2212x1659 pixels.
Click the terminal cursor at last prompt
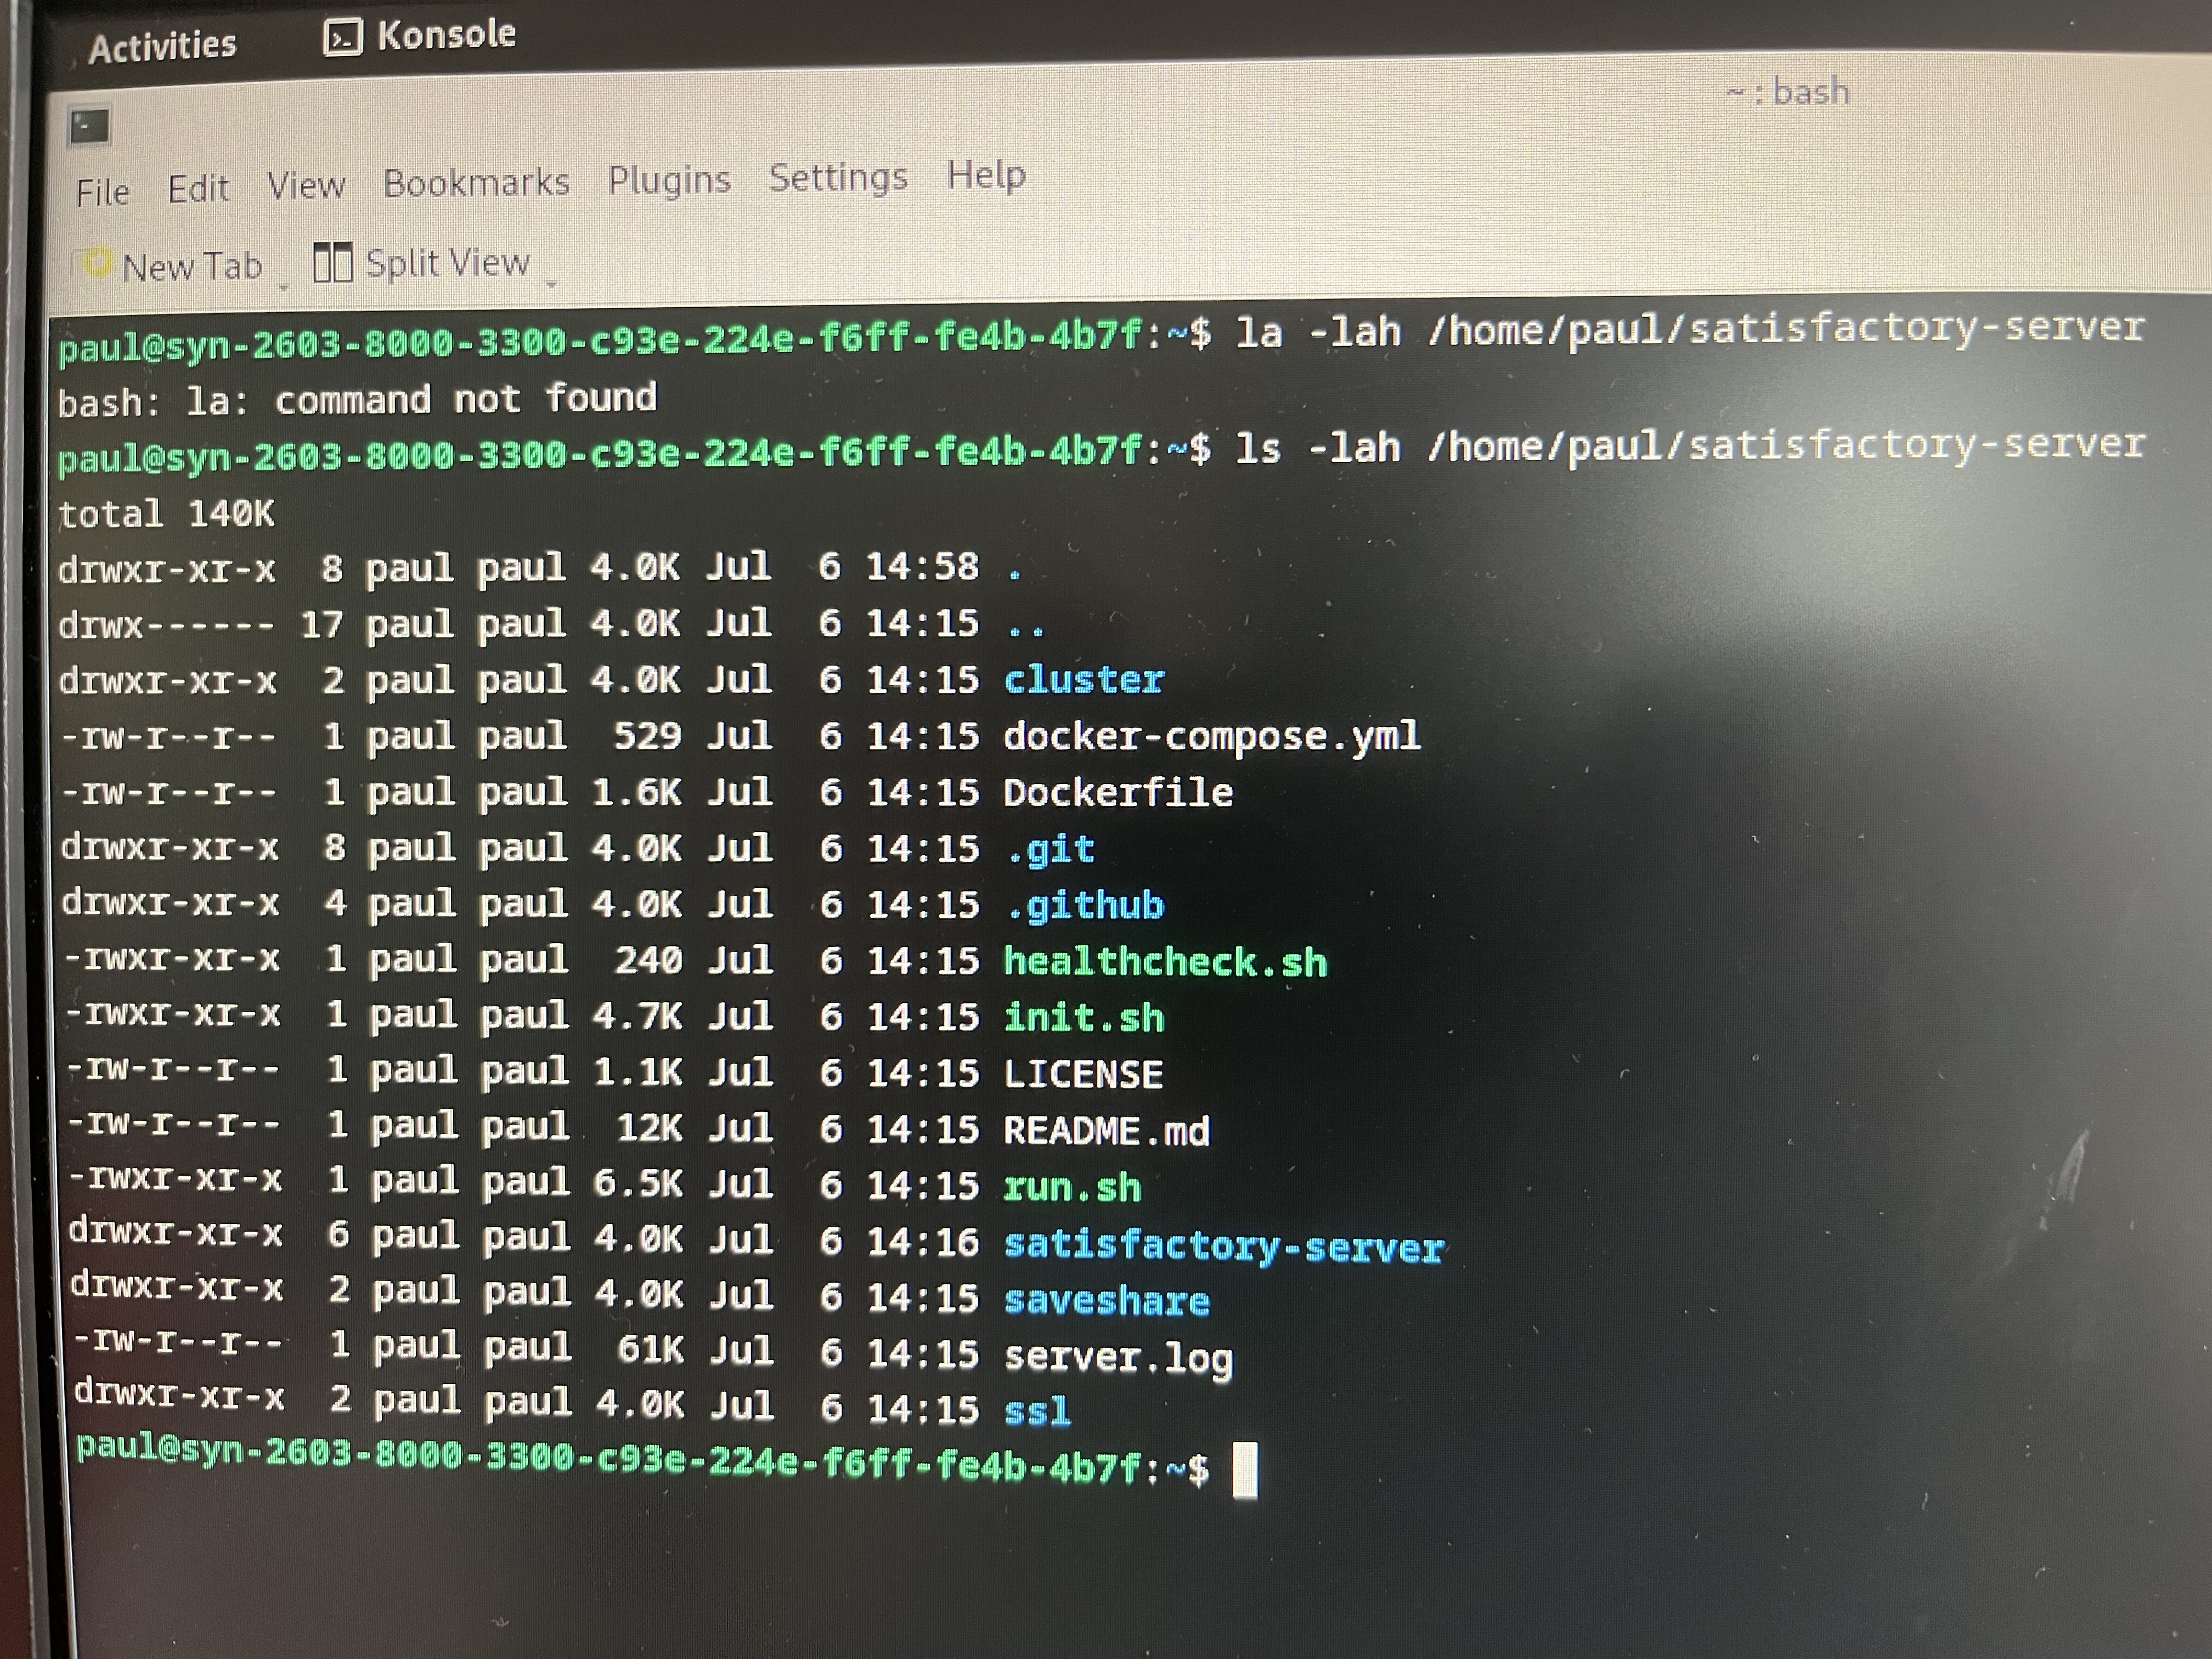tap(1245, 1469)
